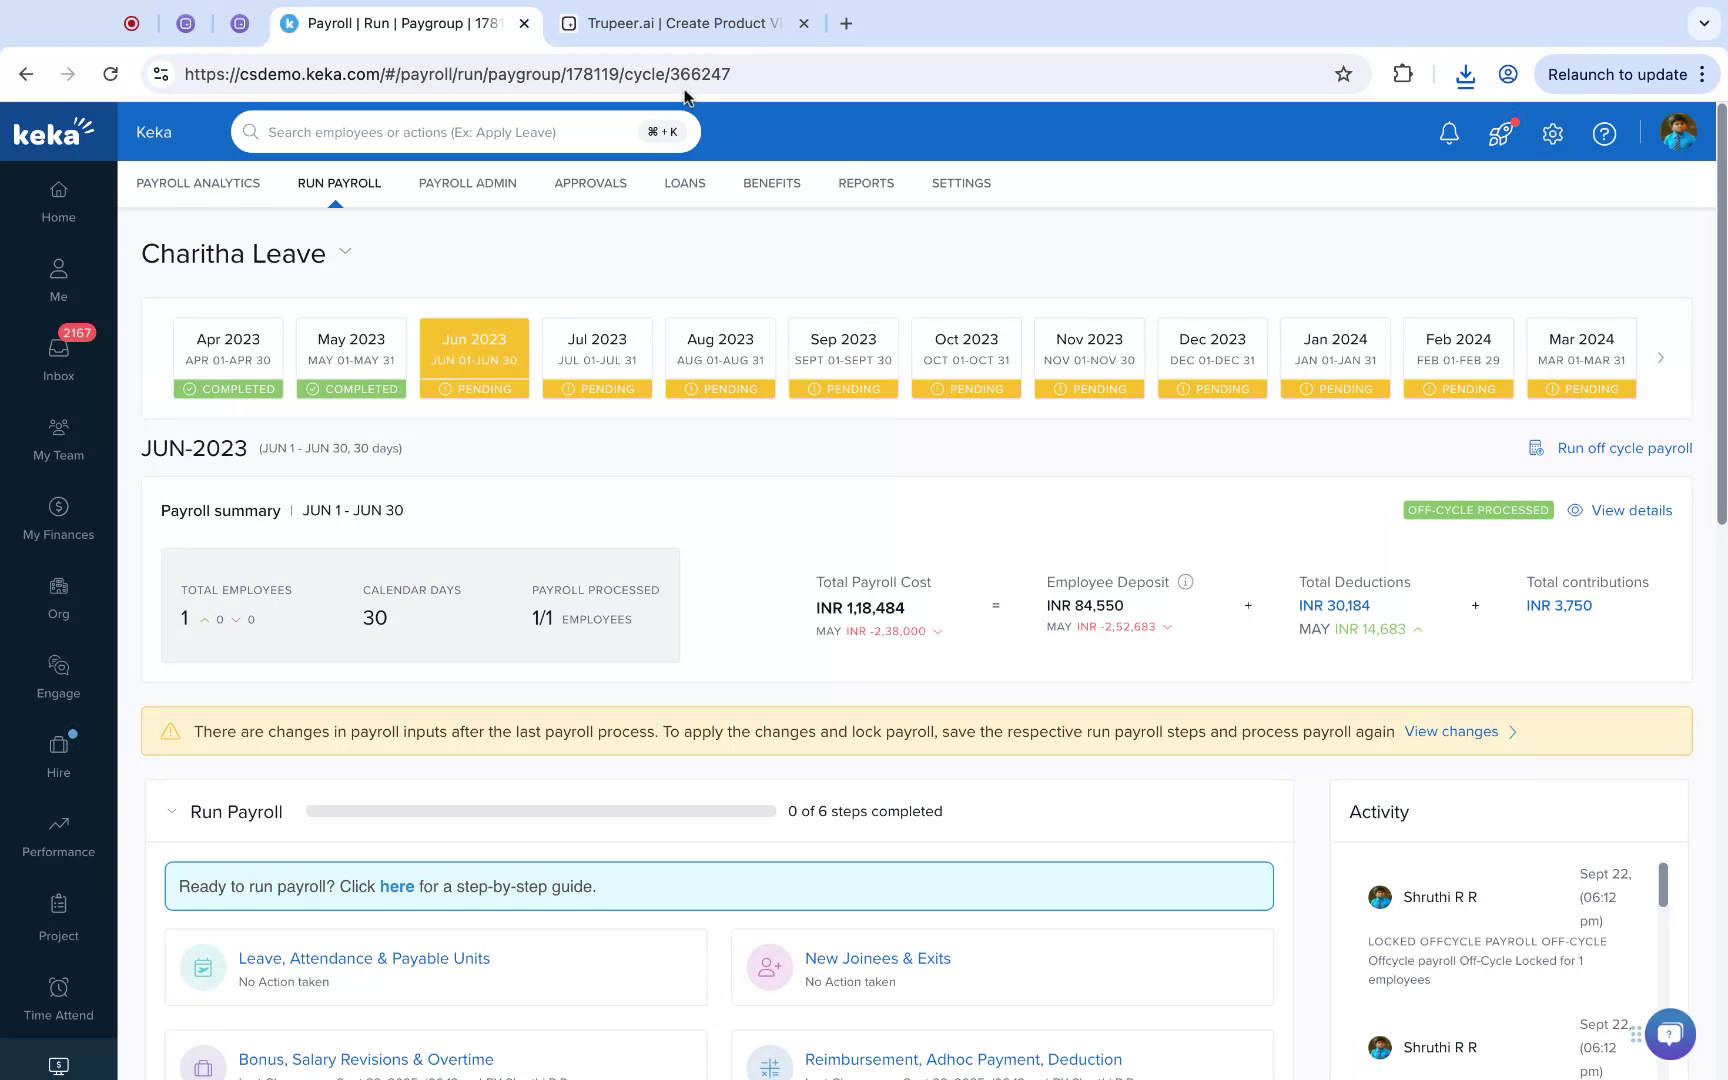Launch the chat support bubble
The height and width of the screenshot is (1080, 1728).
coord(1669,1034)
